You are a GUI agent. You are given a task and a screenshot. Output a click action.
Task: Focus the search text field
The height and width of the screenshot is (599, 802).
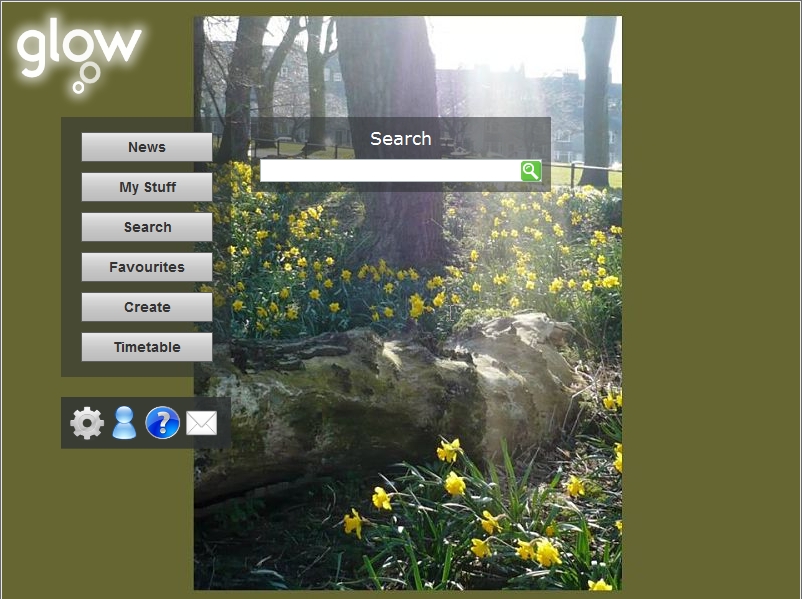390,171
